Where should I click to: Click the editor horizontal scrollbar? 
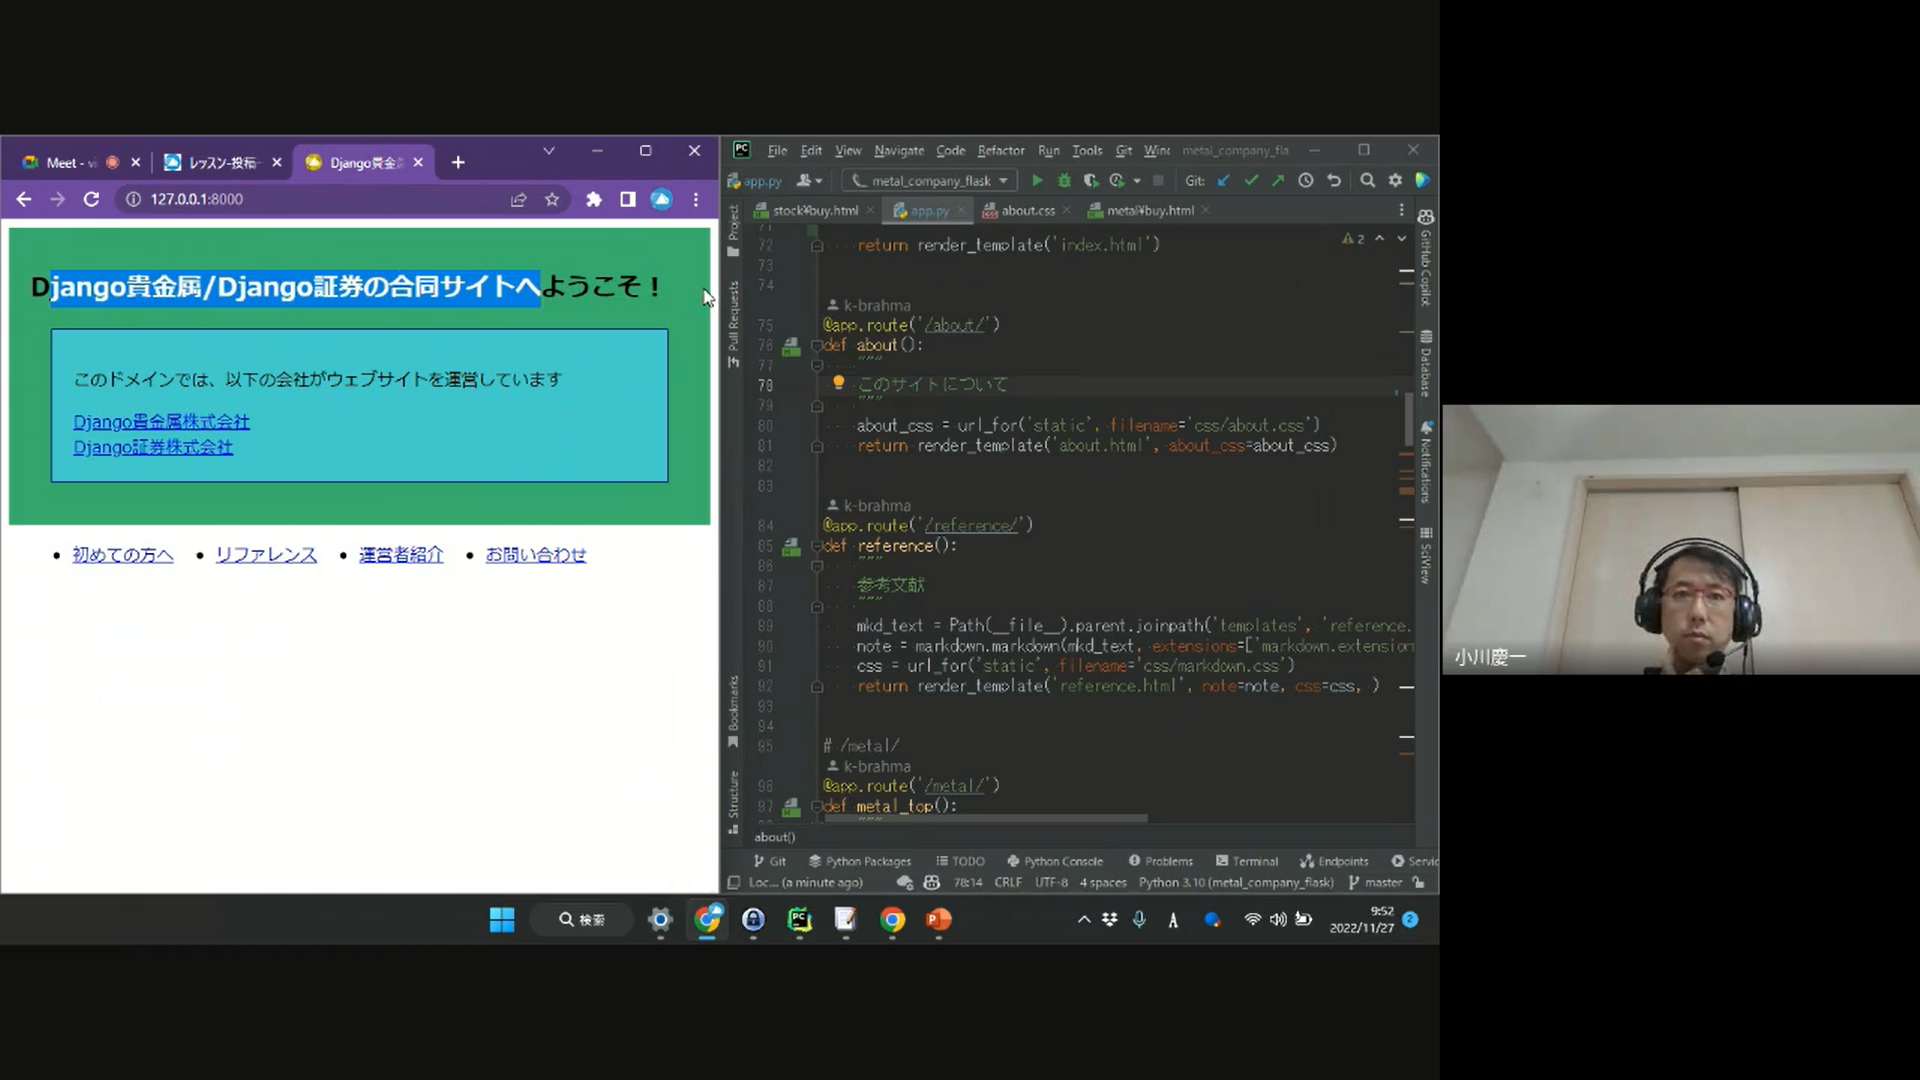[x=985, y=819]
